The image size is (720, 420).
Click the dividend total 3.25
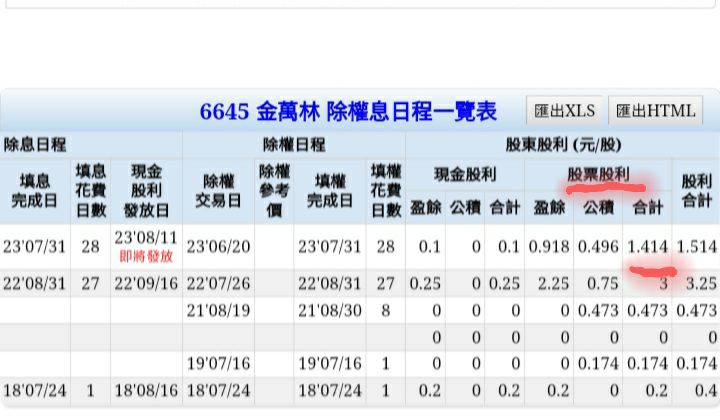click(x=701, y=284)
